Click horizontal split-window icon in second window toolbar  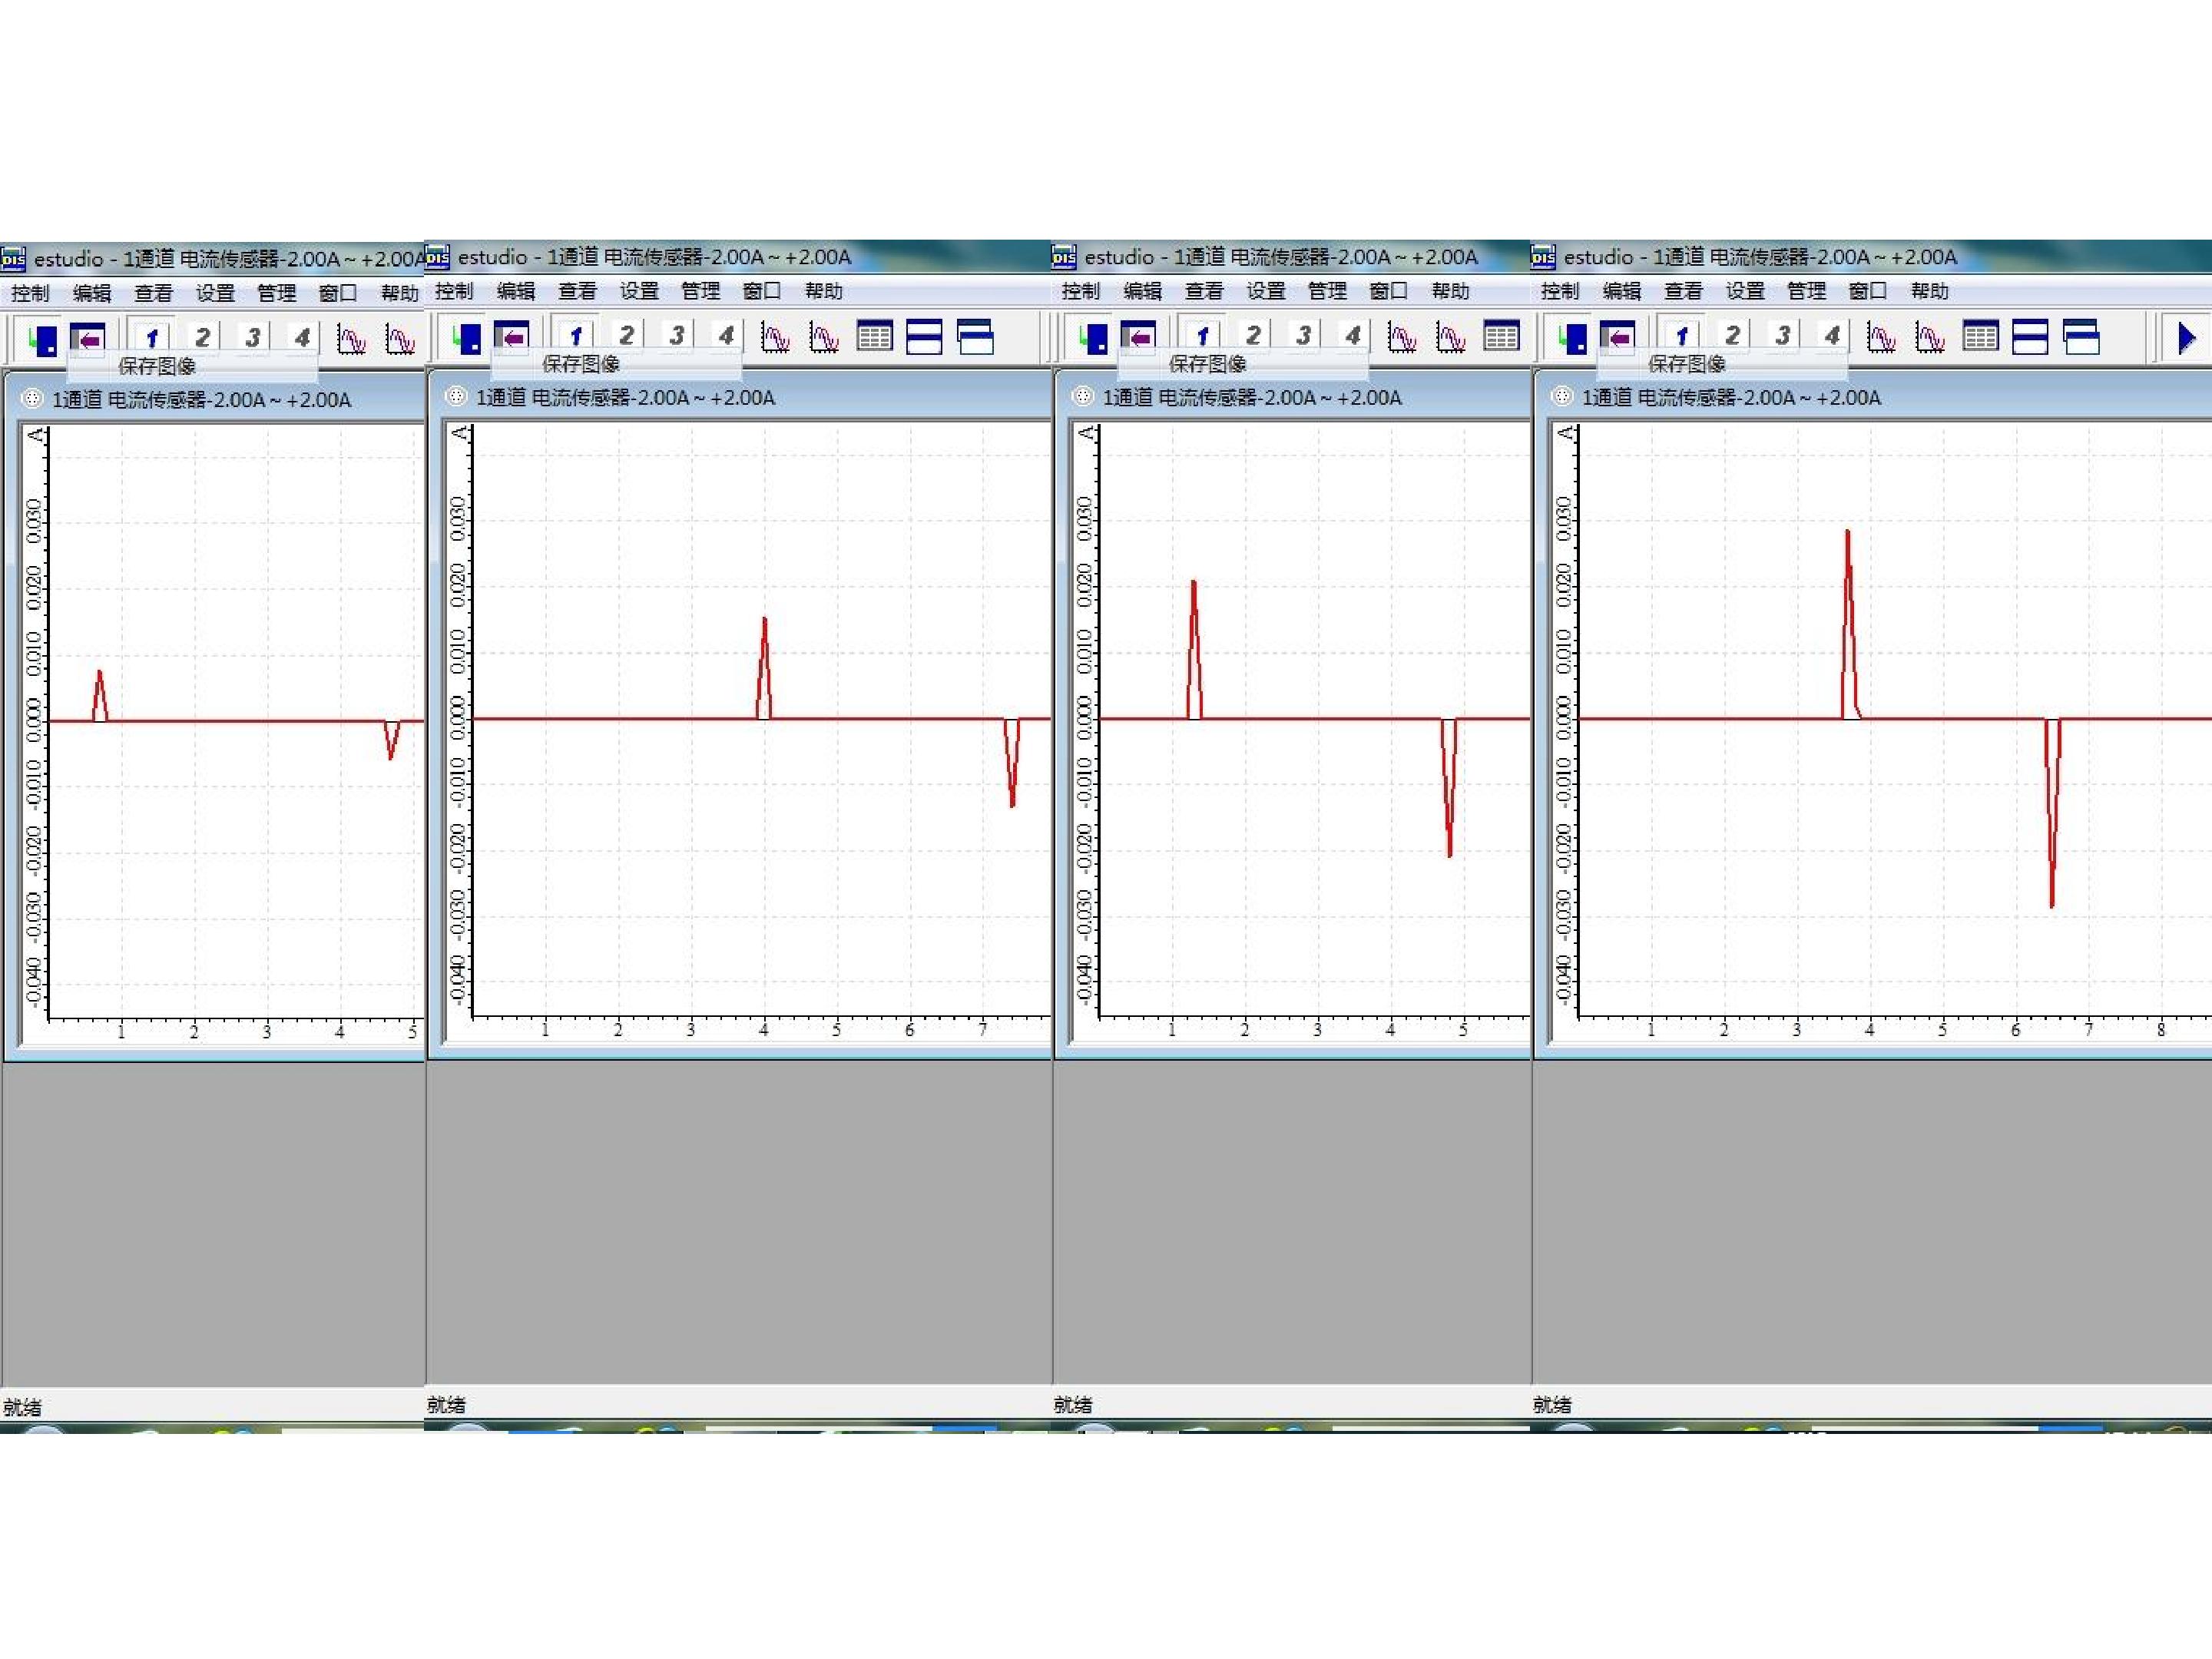(x=924, y=336)
